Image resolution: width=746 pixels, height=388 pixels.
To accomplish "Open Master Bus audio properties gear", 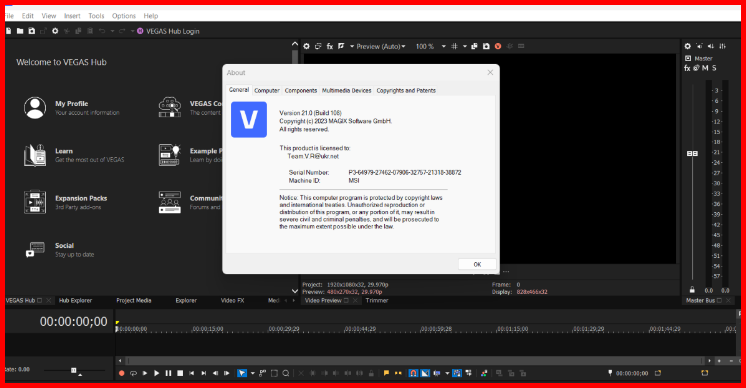I will pos(687,46).
